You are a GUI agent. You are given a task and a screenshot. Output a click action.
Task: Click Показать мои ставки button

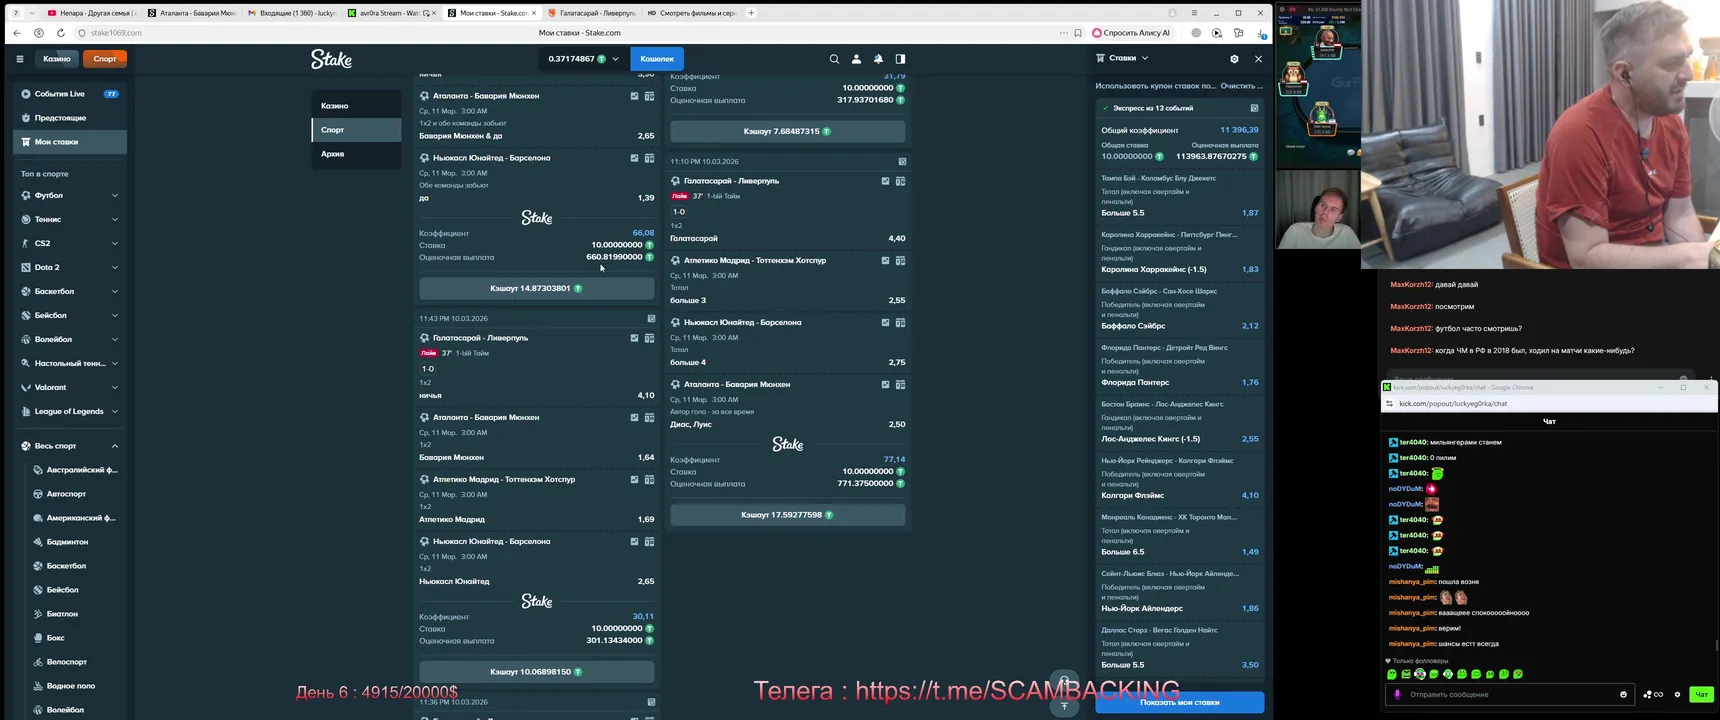tap(1180, 703)
